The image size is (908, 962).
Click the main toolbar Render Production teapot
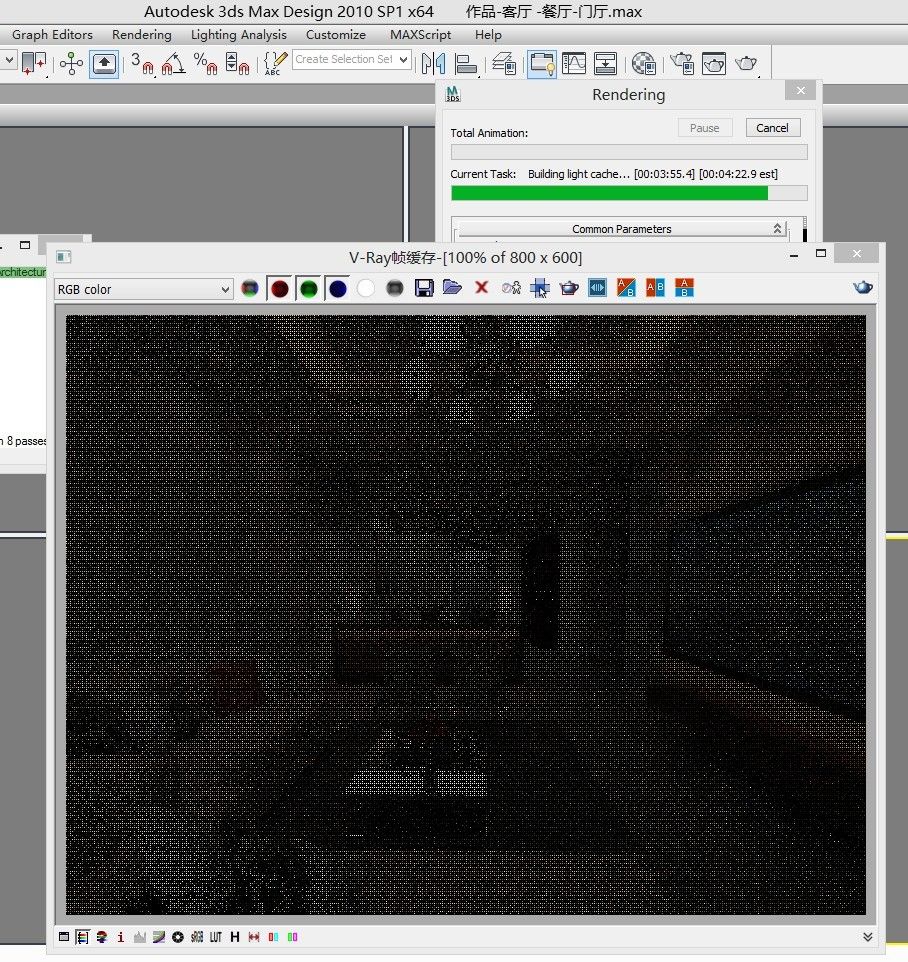tap(746, 63)
